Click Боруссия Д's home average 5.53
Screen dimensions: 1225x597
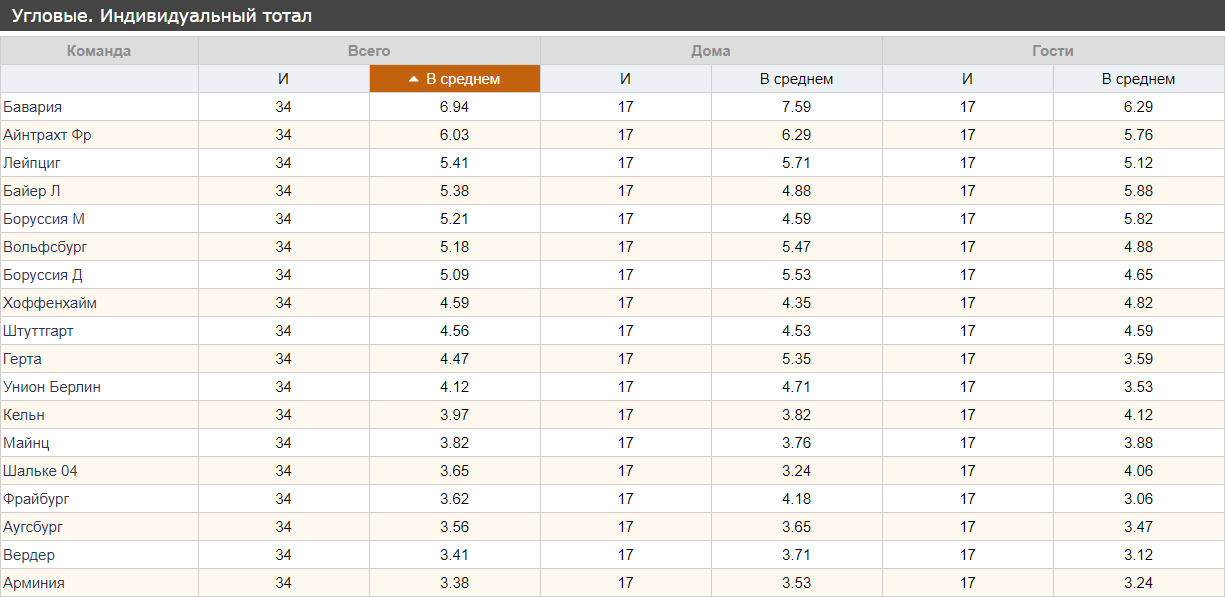(797, 275)
